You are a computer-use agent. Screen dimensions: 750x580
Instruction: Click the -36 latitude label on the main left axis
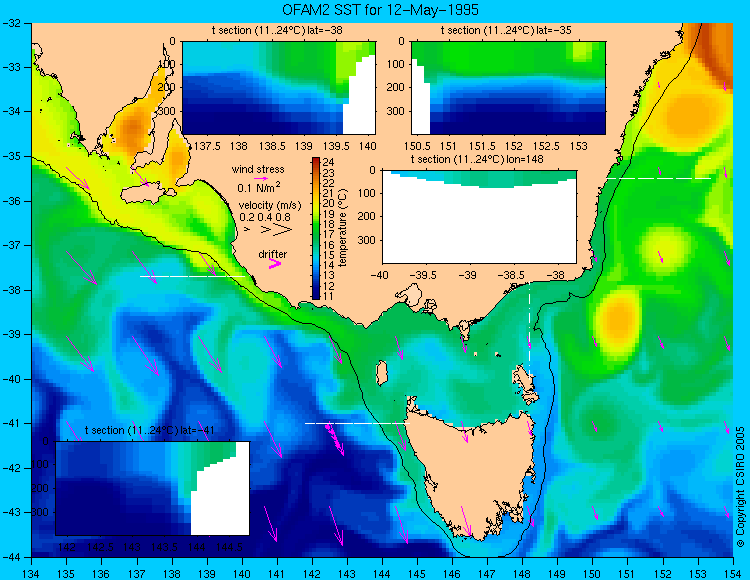(x=11, y=201)
